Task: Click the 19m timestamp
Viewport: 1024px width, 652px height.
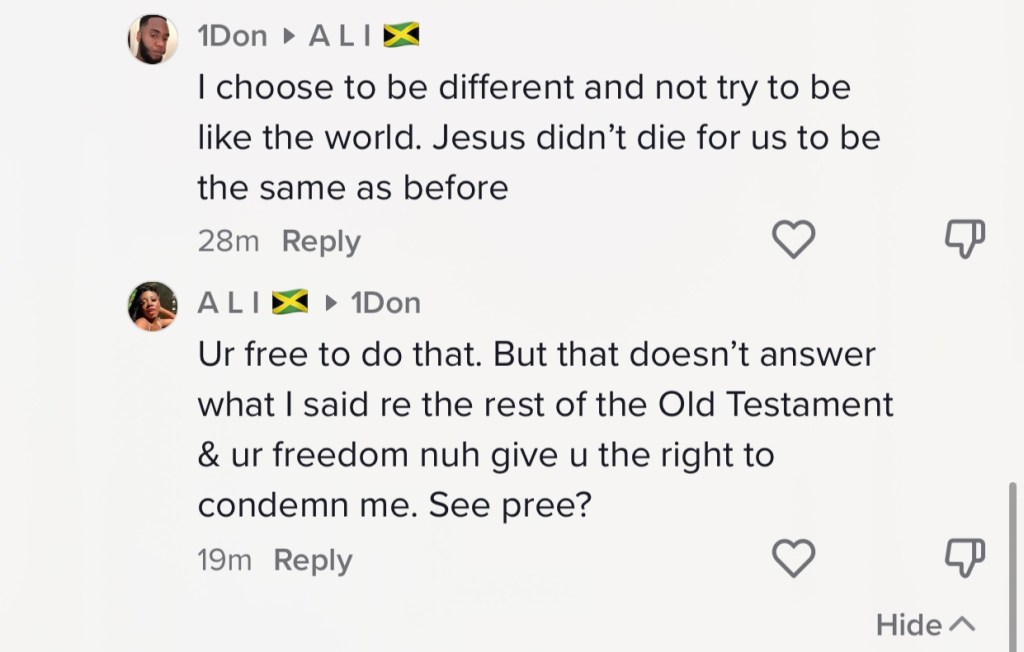Action: click(x=224, y=560)
